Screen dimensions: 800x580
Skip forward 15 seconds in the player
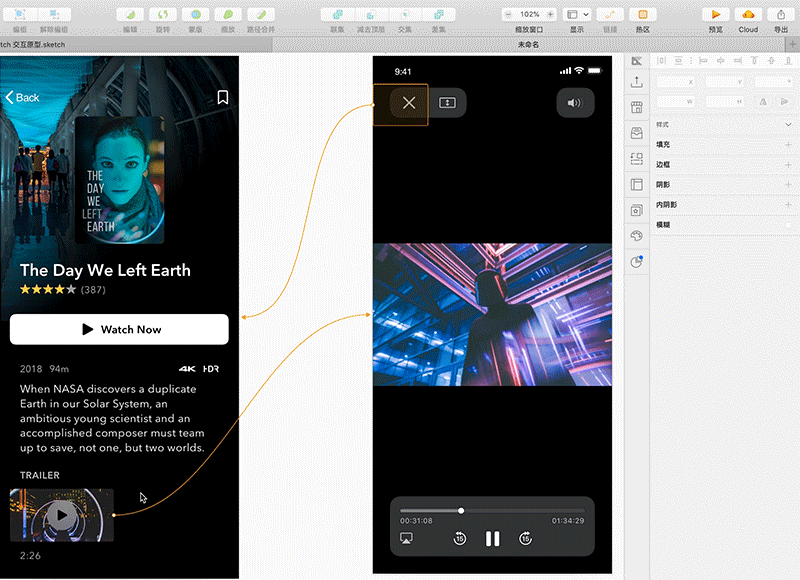coord(526,538)
